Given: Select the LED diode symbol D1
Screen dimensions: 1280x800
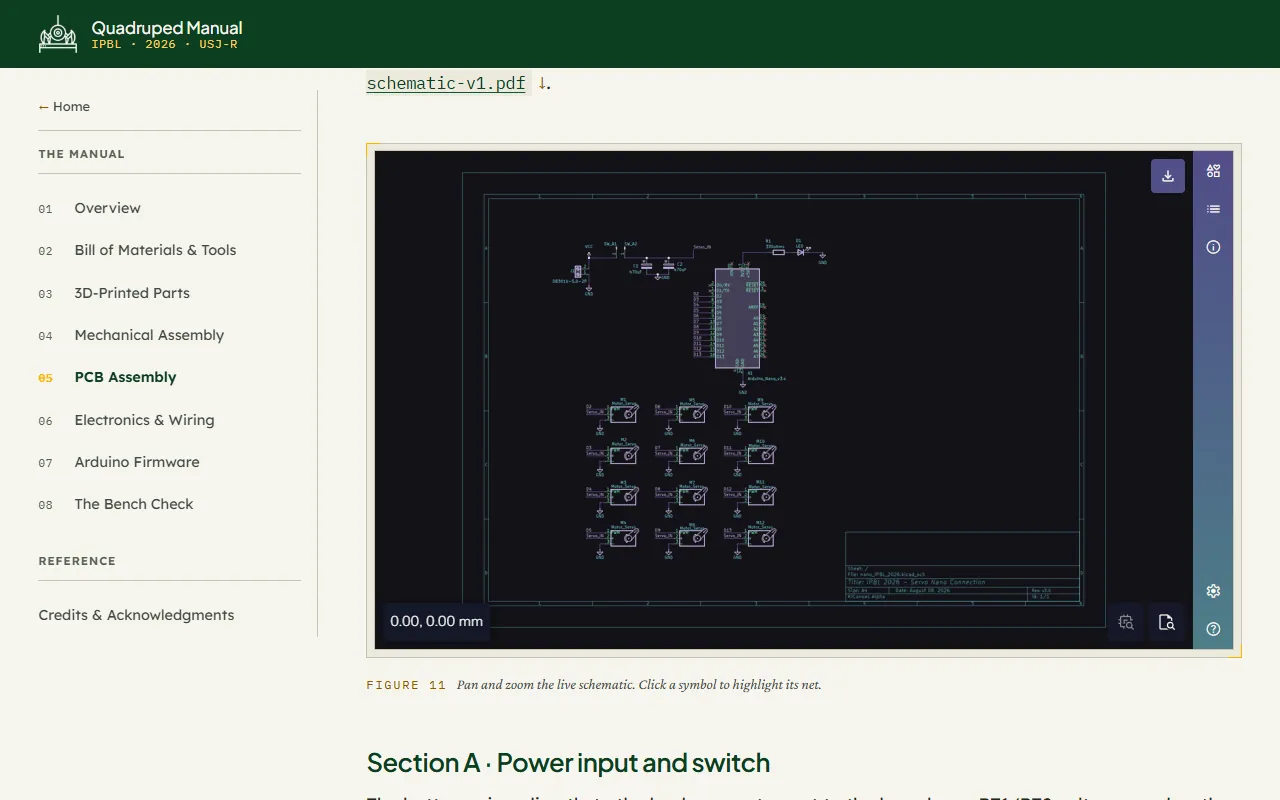Looking at the screenshot, I should [800, 253].
